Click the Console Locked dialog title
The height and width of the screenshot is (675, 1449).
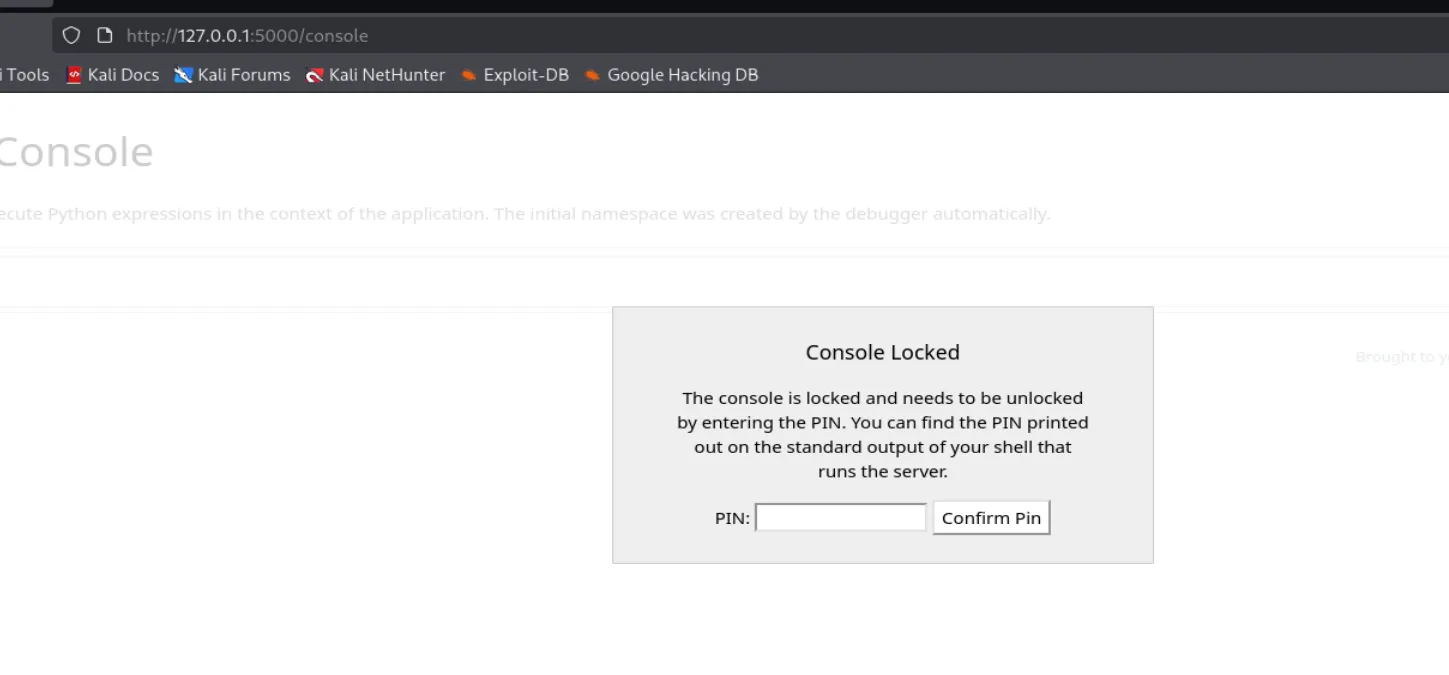point(882,352)
